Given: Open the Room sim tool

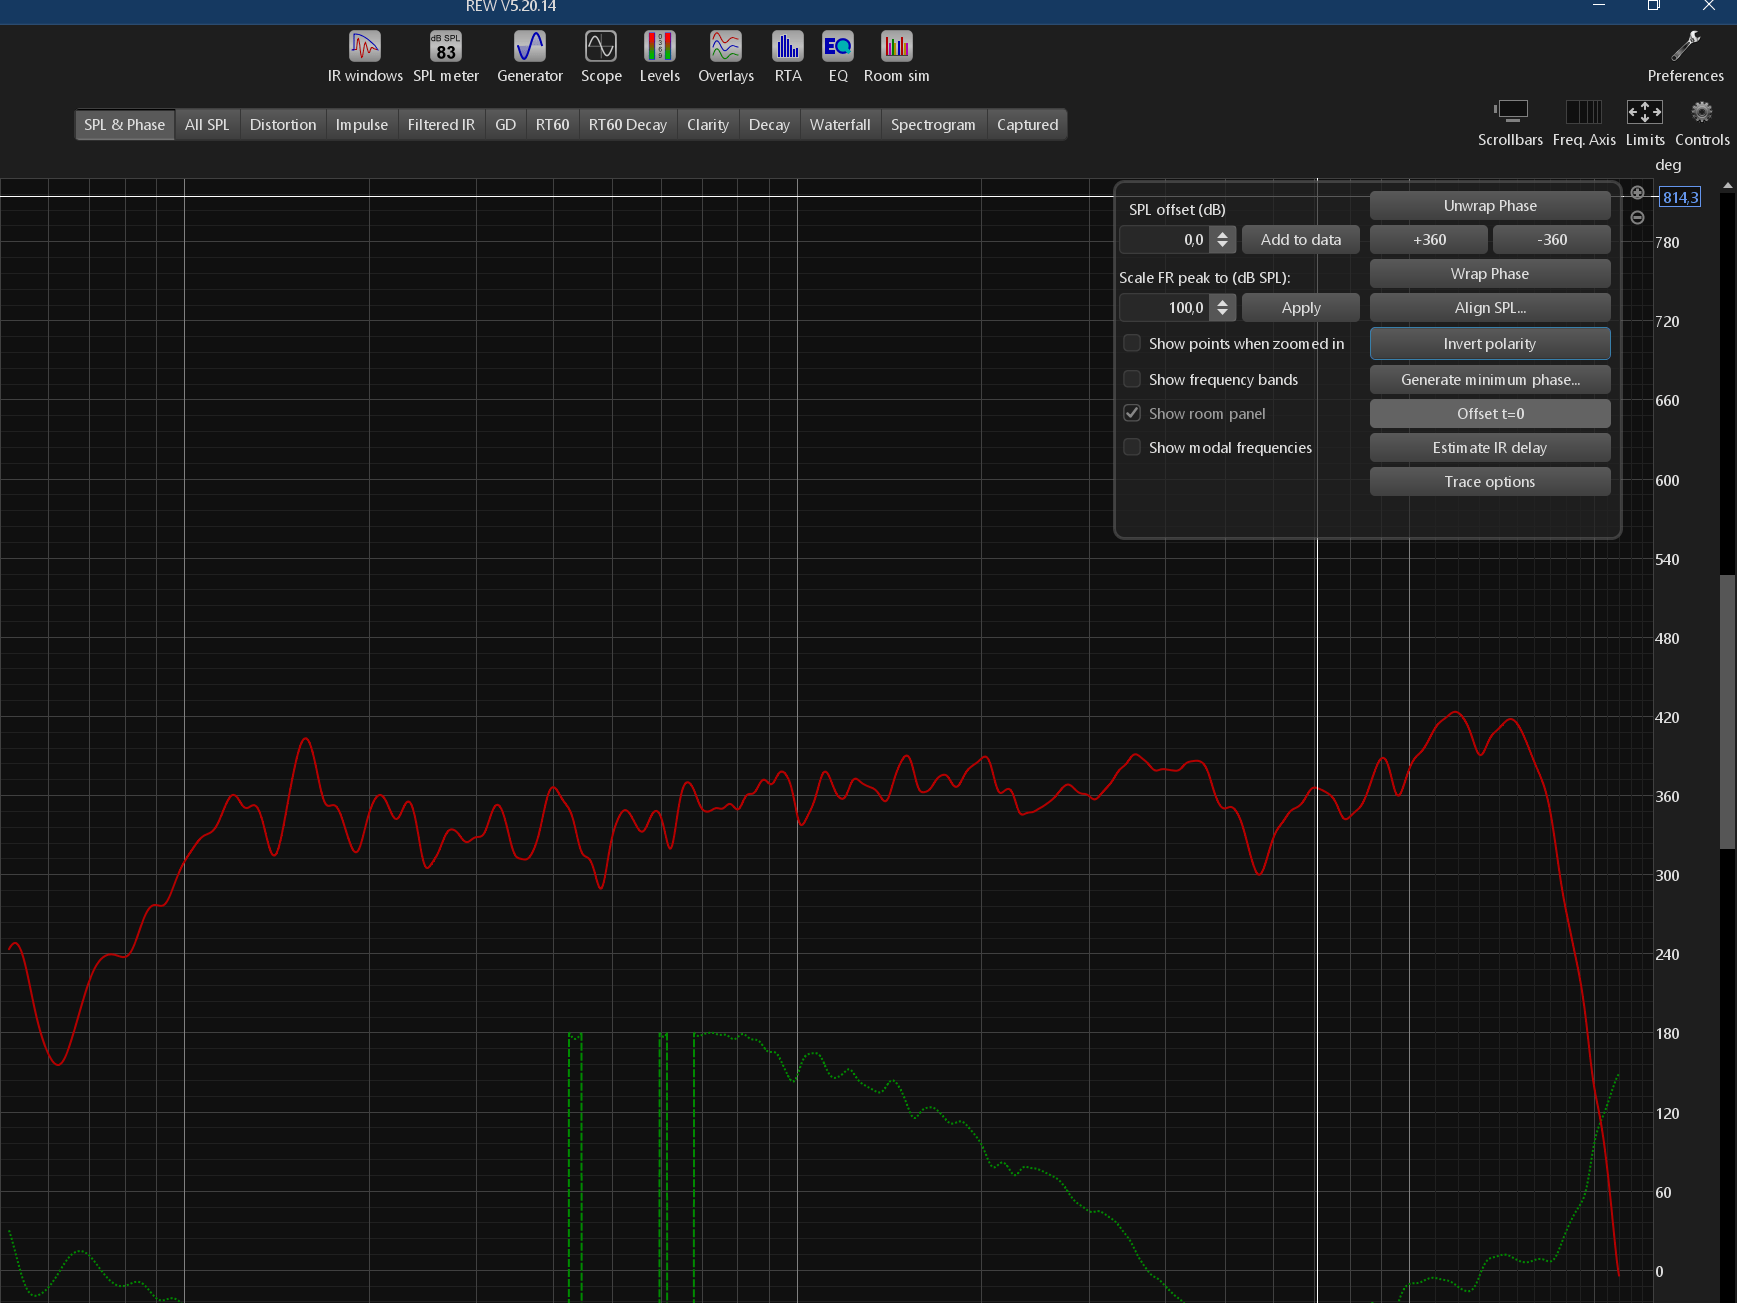Looking at the screenshot, I should [x=897, y=57].
